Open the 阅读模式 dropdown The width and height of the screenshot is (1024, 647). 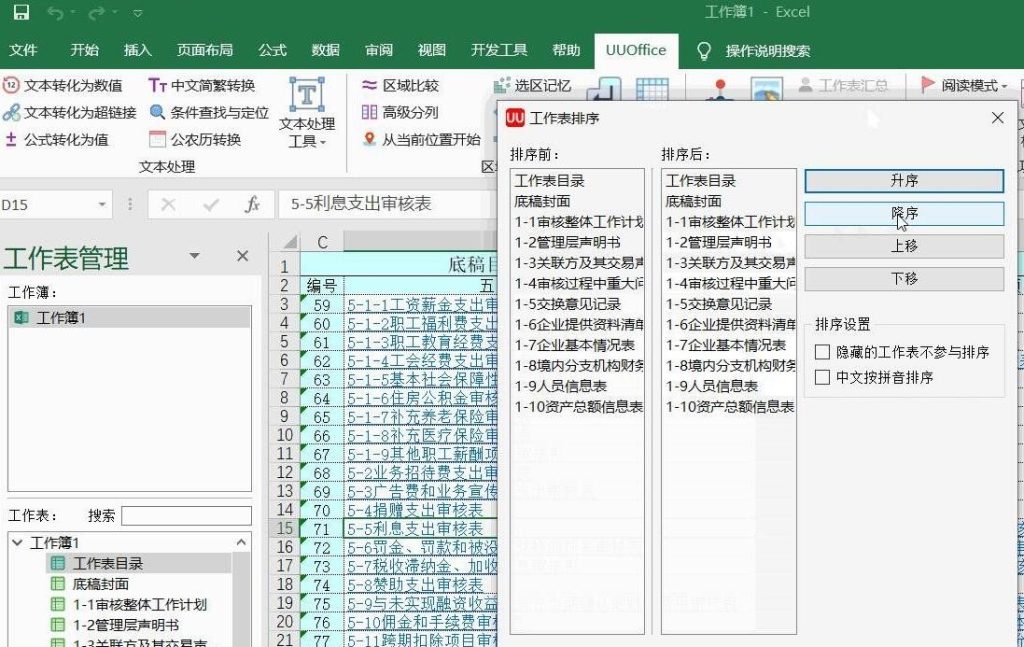pos(965,86)
